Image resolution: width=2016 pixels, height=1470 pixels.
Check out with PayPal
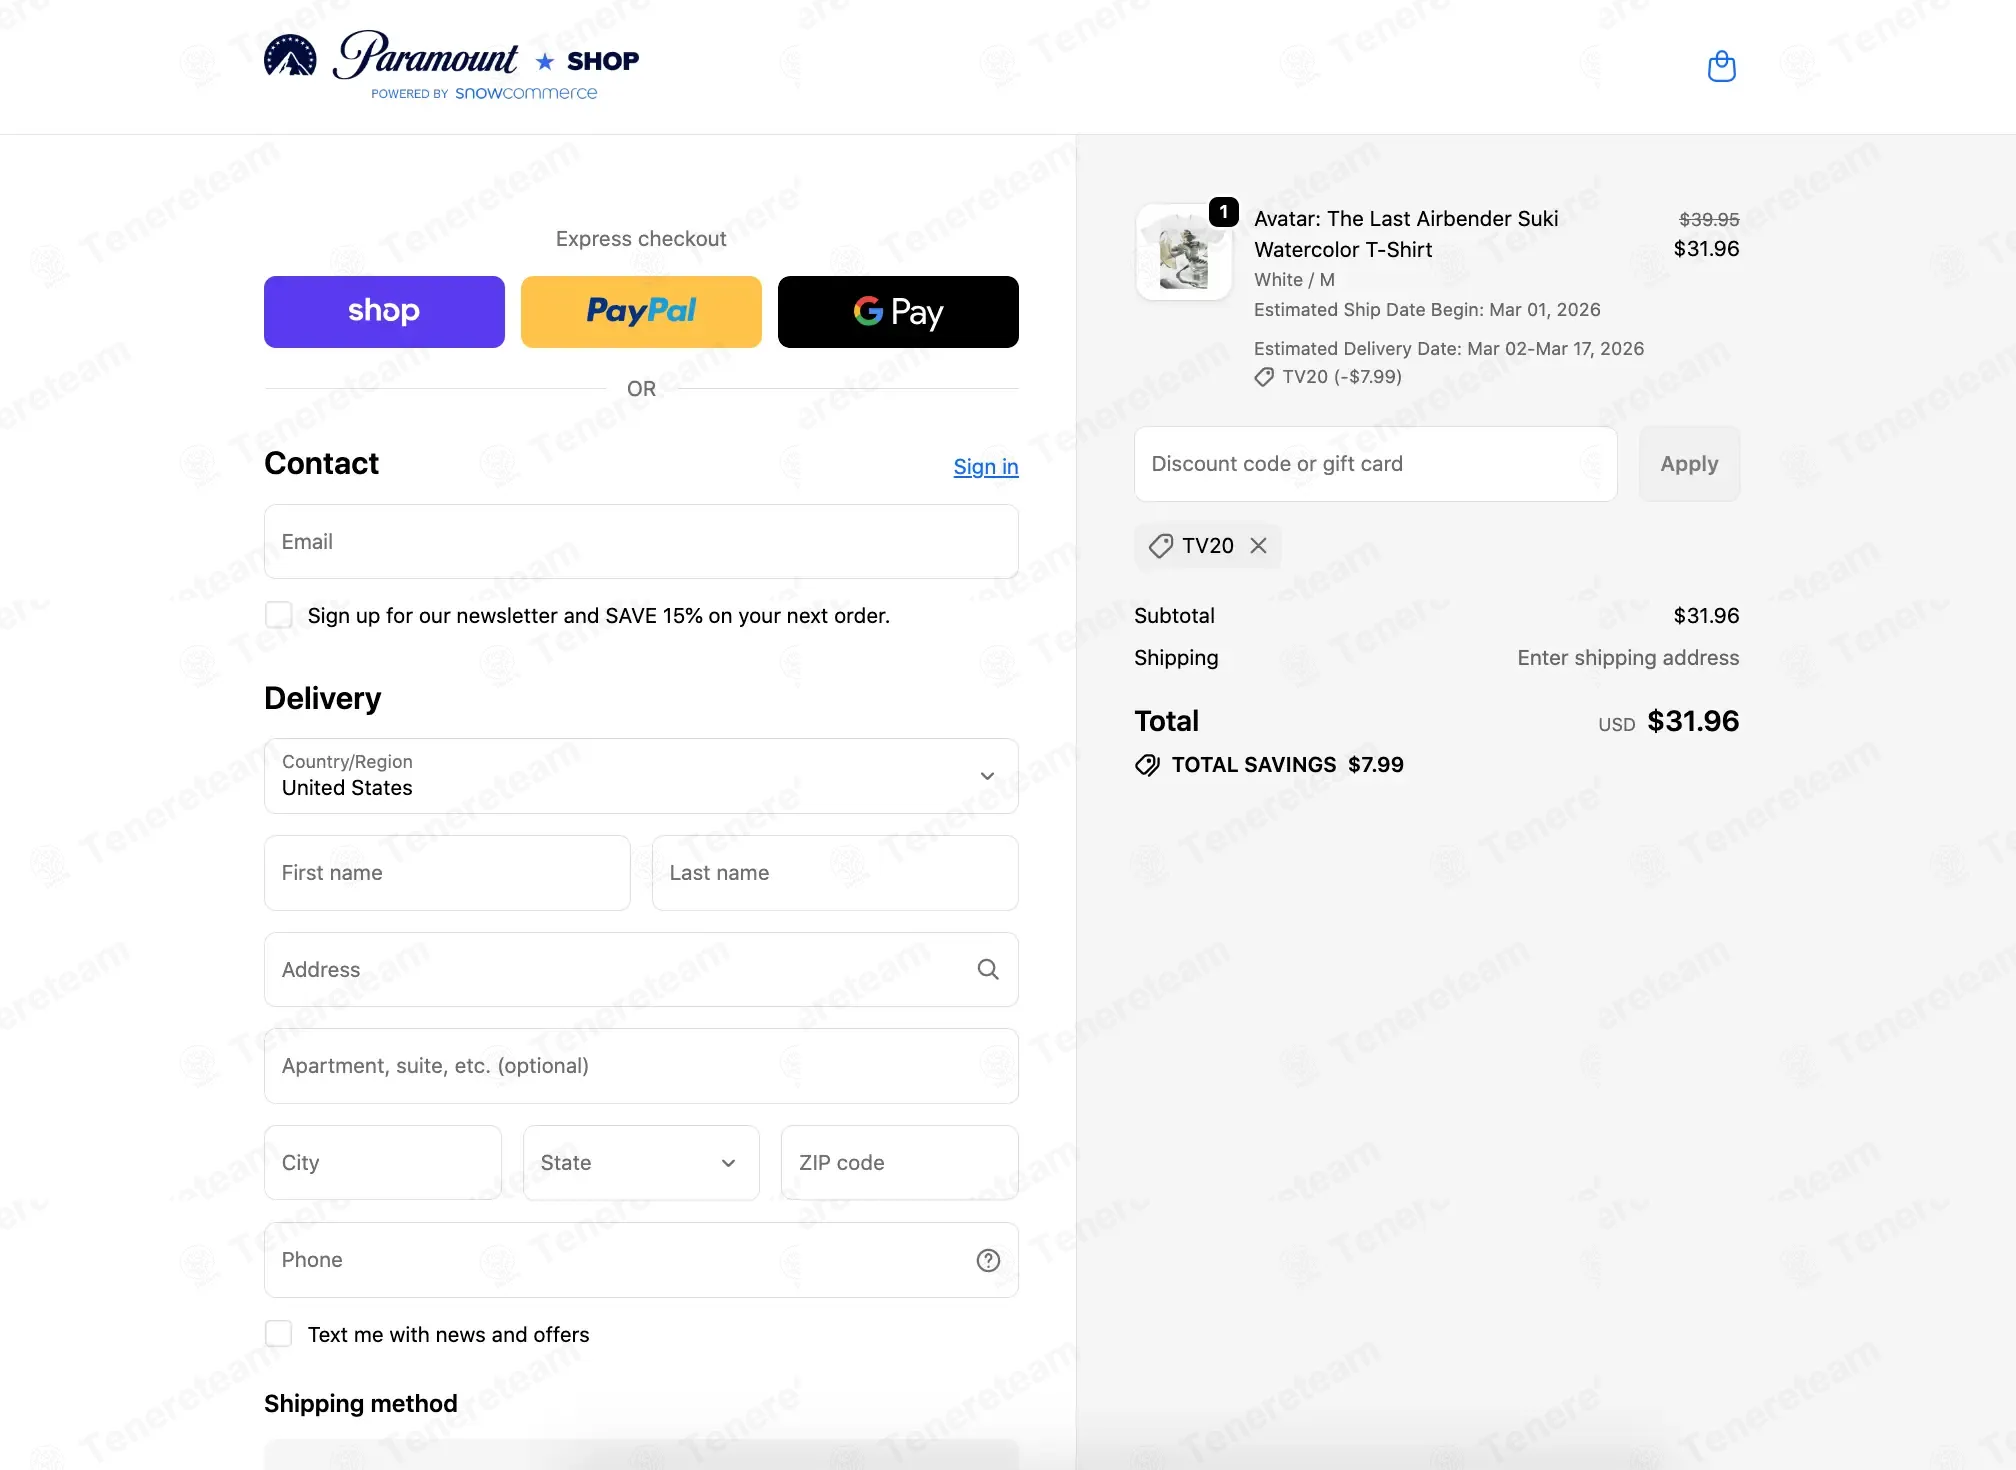[x=641, y=312]
